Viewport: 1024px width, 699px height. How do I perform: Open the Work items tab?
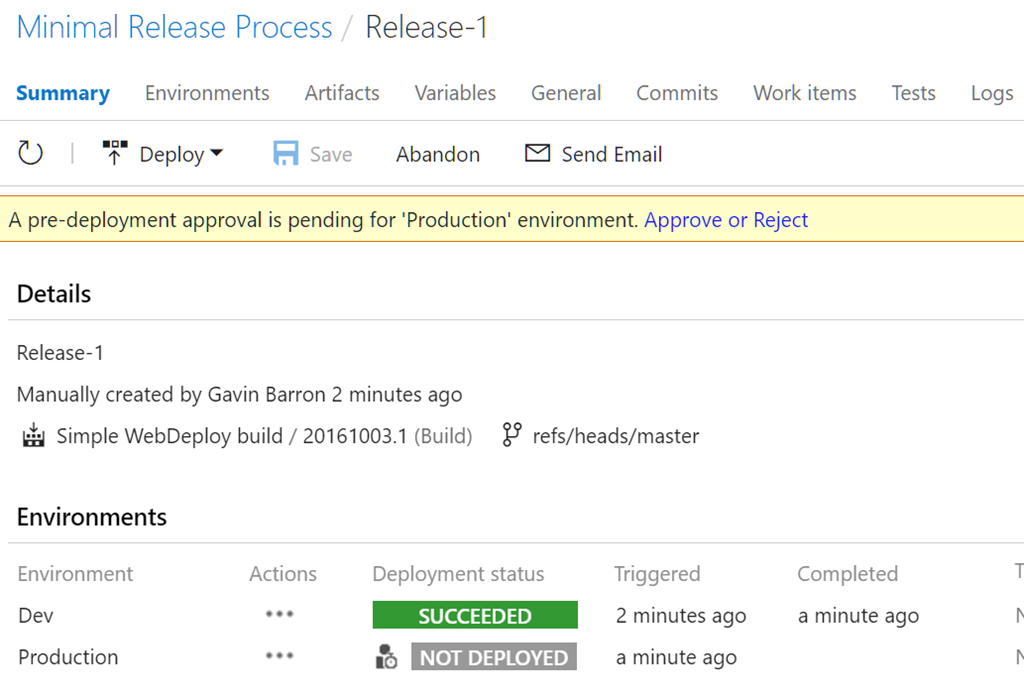click(x=804, y=93)
